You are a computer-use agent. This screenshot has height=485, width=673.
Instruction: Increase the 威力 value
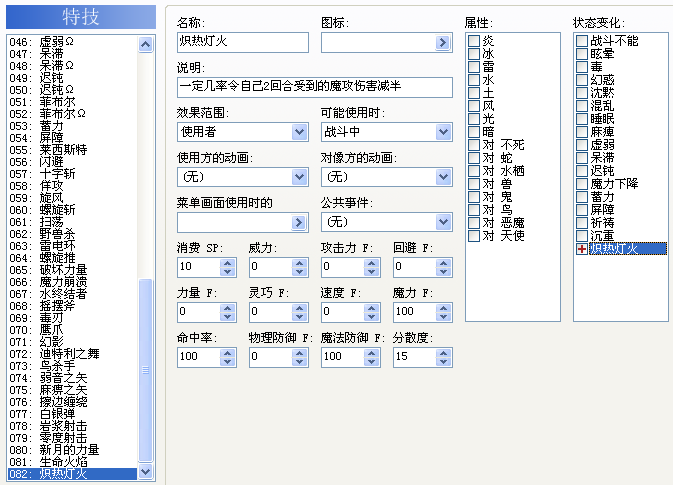(x=300, y=263)
